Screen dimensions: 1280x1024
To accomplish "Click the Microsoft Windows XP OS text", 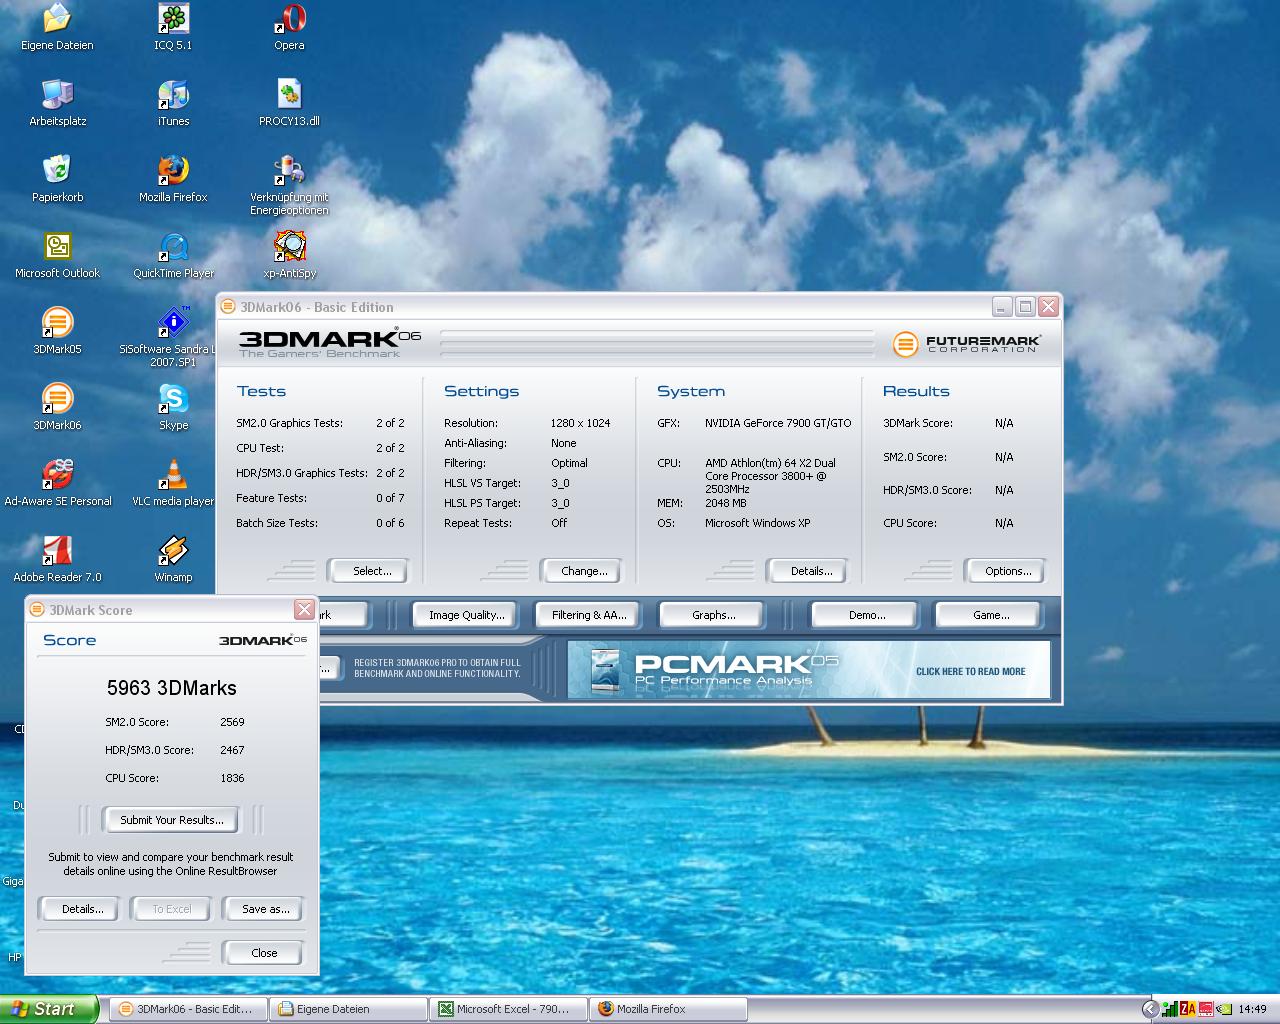I will click(757, 523).
